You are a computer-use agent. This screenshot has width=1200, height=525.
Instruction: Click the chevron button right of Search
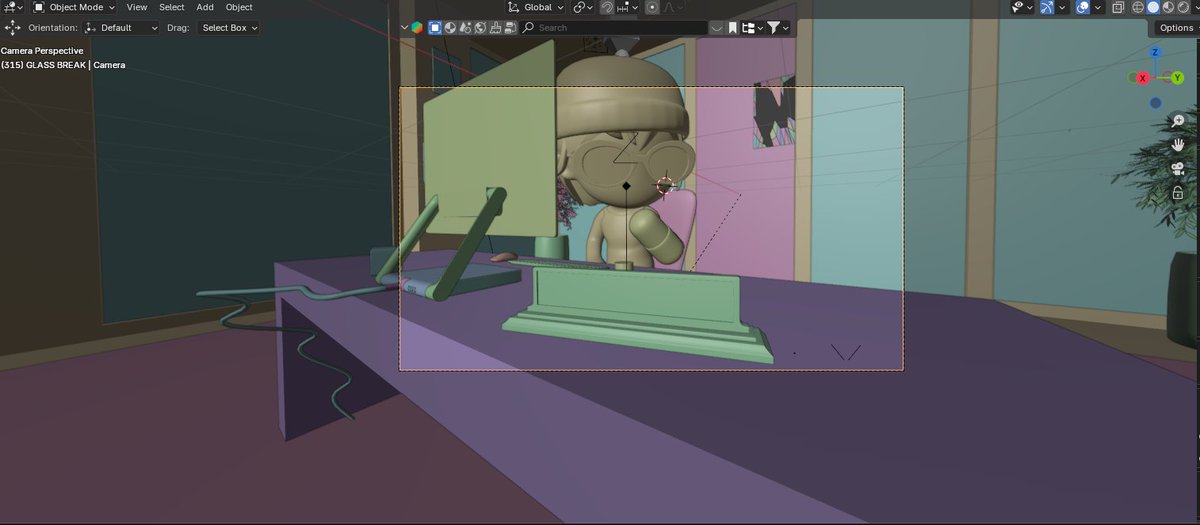coord(717,28)
